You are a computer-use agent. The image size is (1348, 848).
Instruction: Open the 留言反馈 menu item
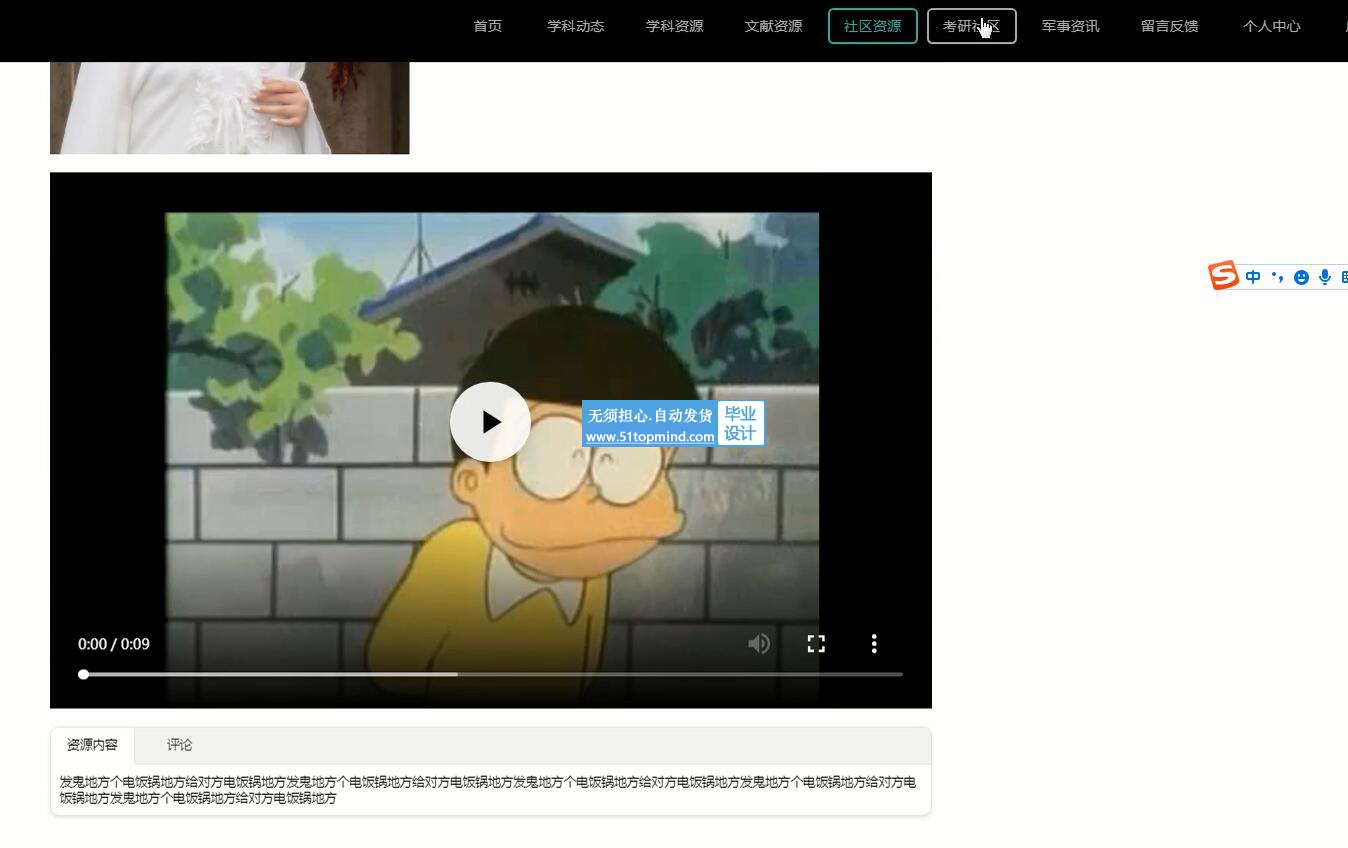coord(1170,26)
